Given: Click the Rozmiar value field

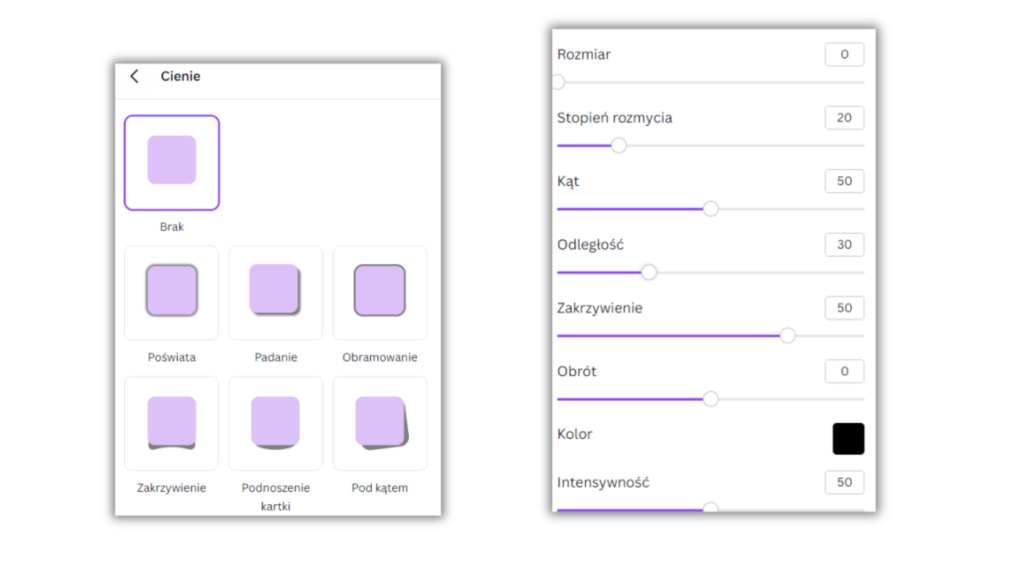Looking at the screenshot, I should pyautogui.click(x=844, y=55).
